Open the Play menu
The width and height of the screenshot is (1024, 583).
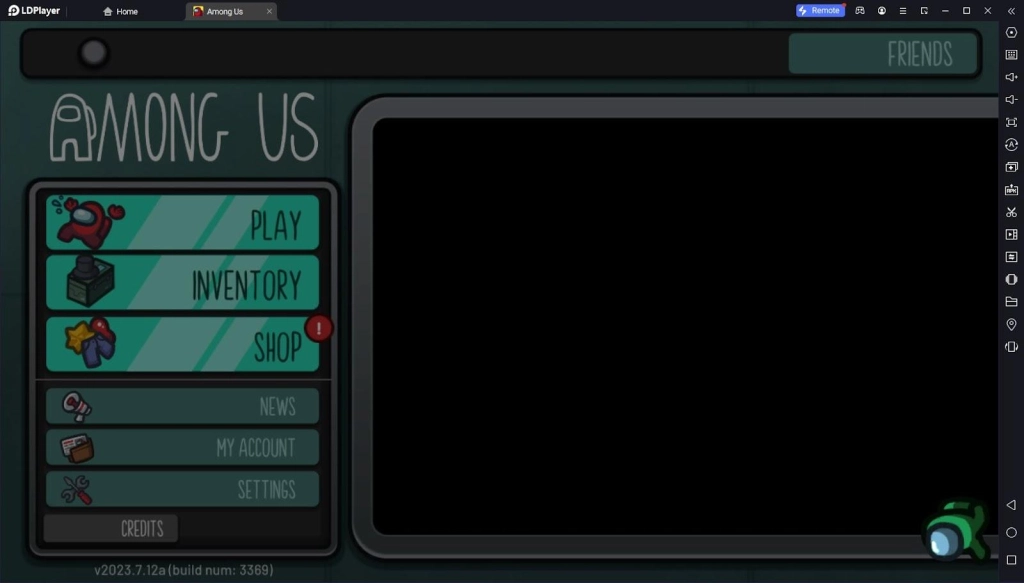tap(182, 222)
